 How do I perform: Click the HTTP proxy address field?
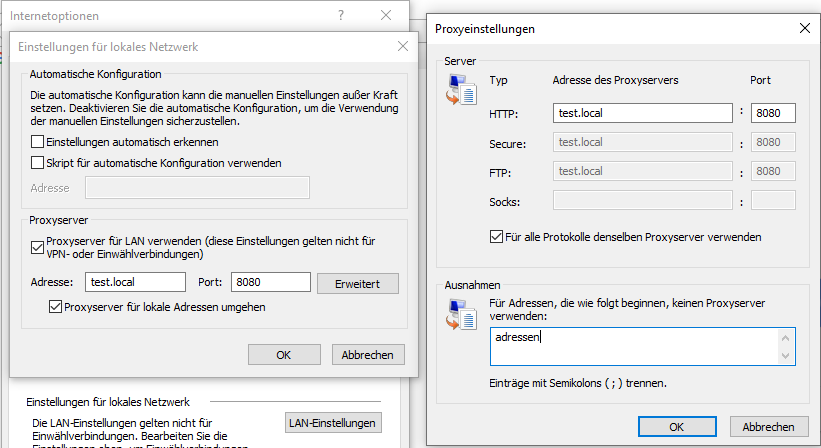[x=642, y=113]
